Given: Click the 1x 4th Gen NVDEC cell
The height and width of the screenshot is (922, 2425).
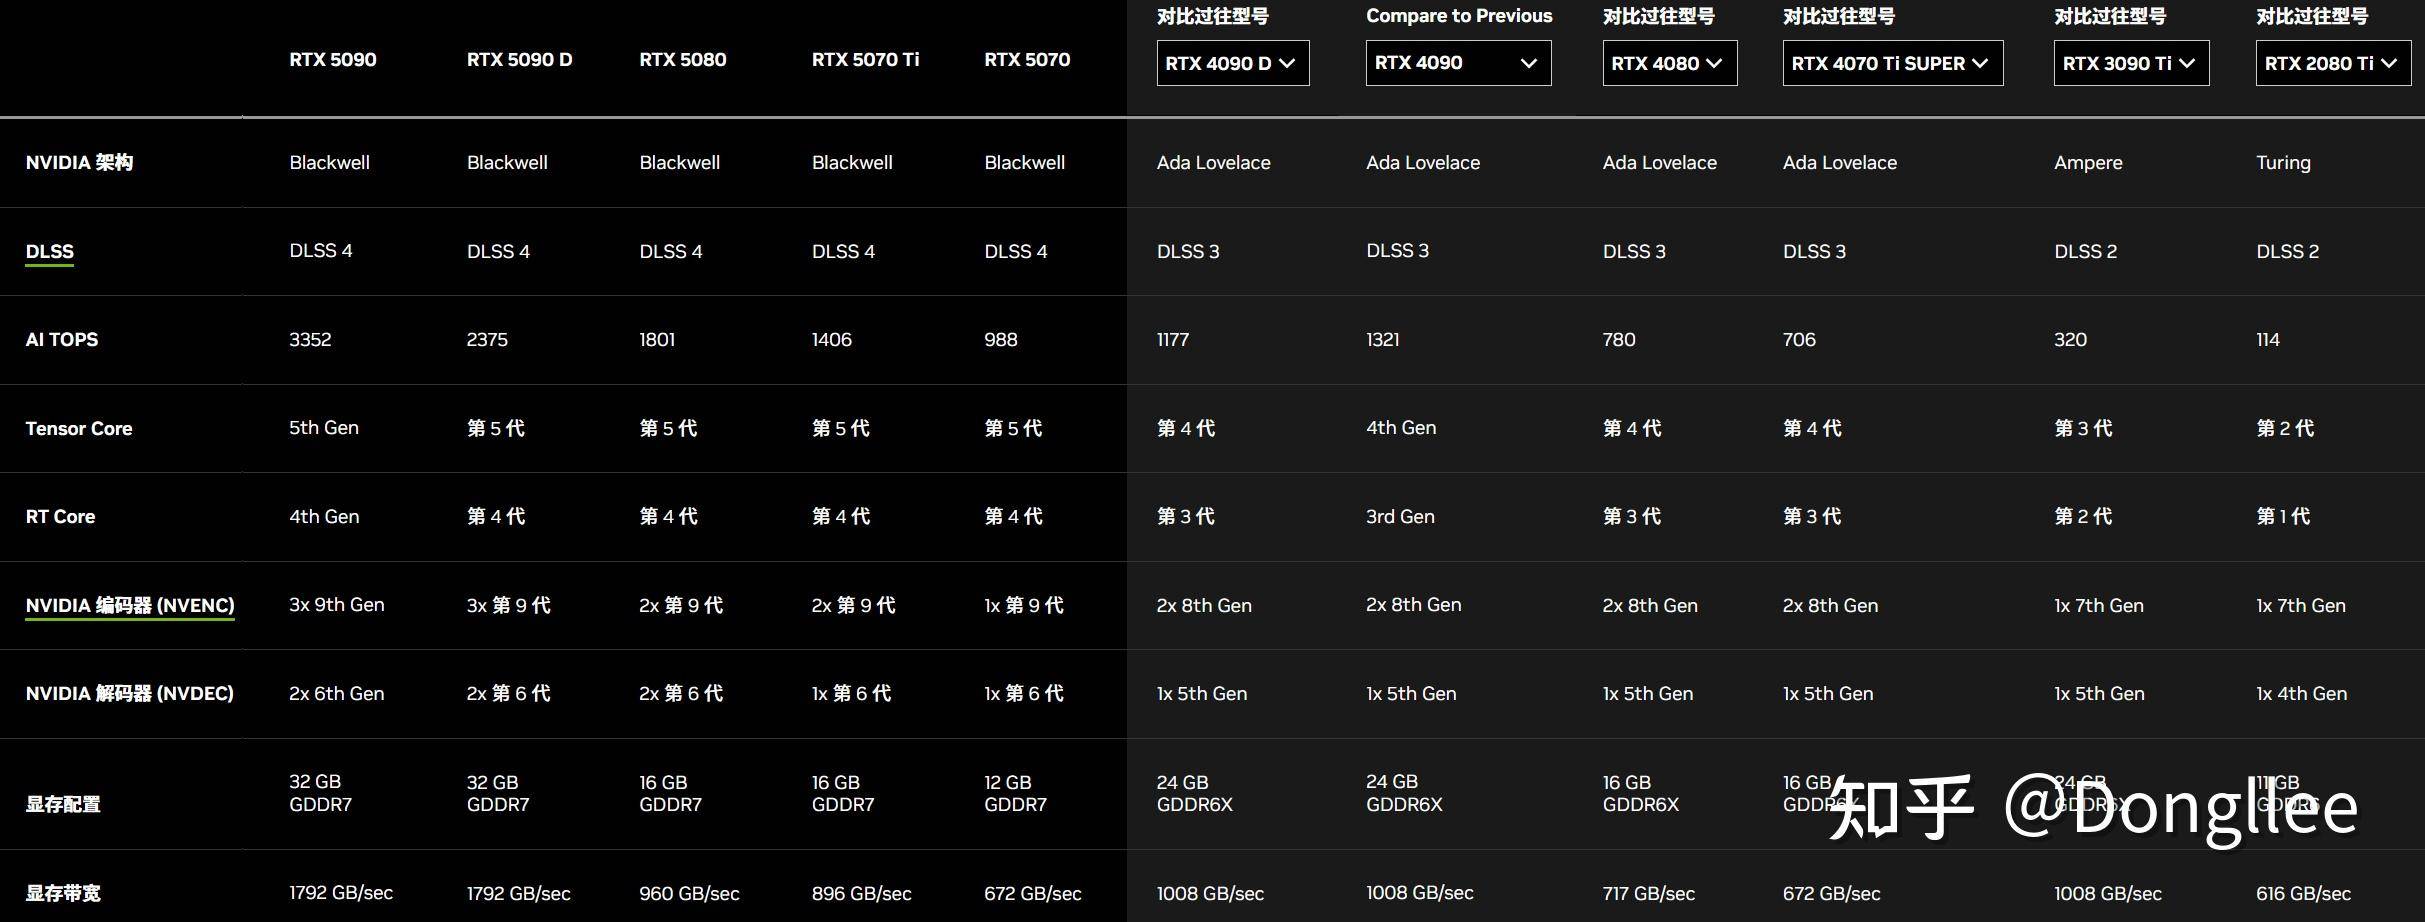Looking at the screenshot, I should point(2301,694).
